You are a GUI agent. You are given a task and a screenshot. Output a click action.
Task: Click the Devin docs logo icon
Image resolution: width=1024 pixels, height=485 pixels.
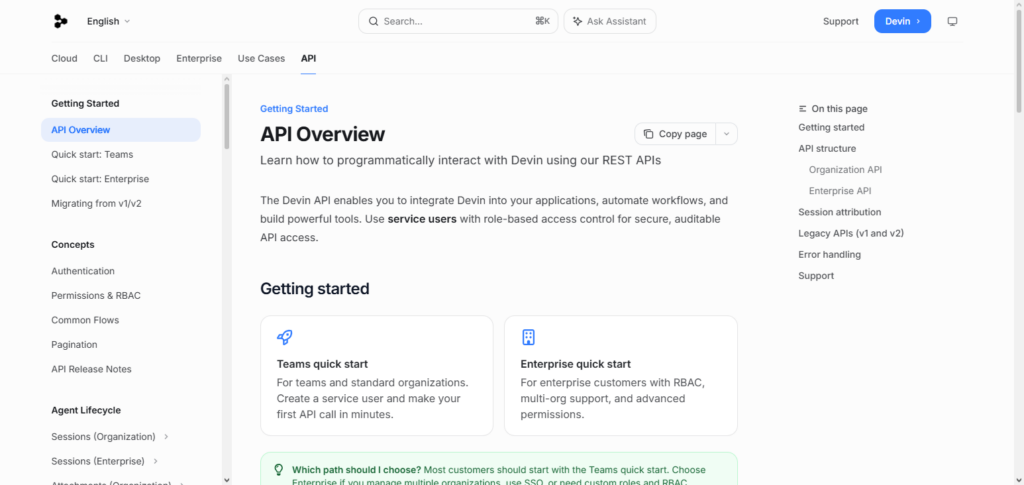point(61,21)
